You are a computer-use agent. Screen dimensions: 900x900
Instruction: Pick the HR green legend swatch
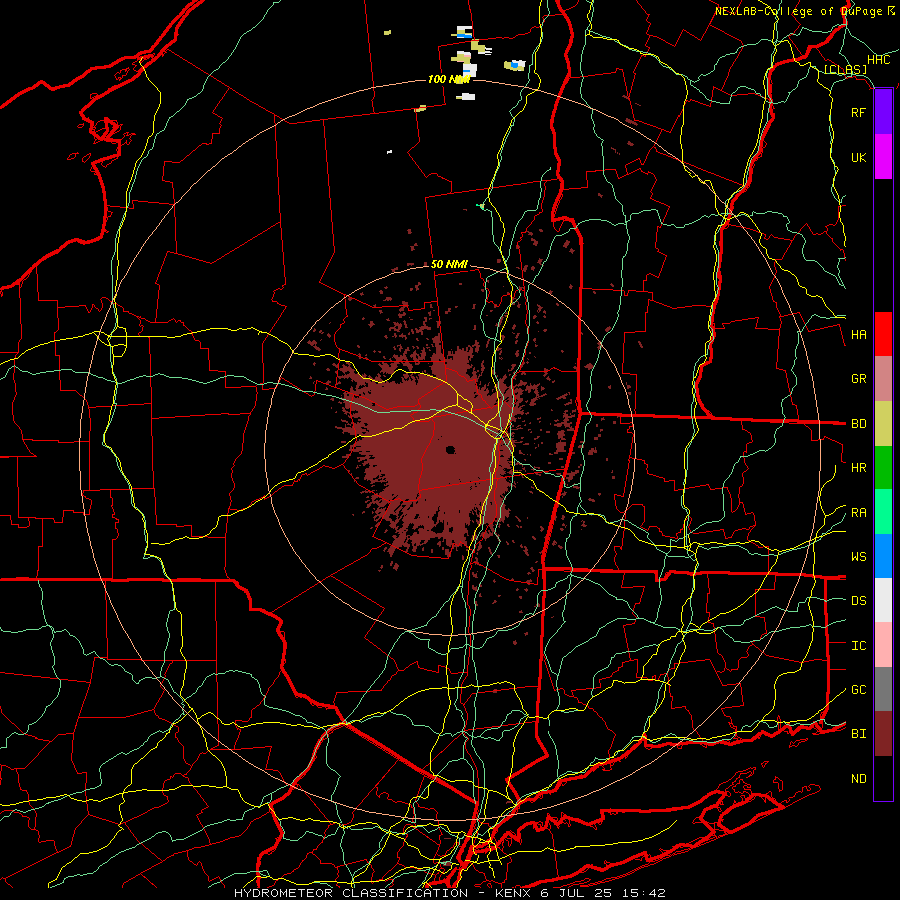[x=883, y=467]
